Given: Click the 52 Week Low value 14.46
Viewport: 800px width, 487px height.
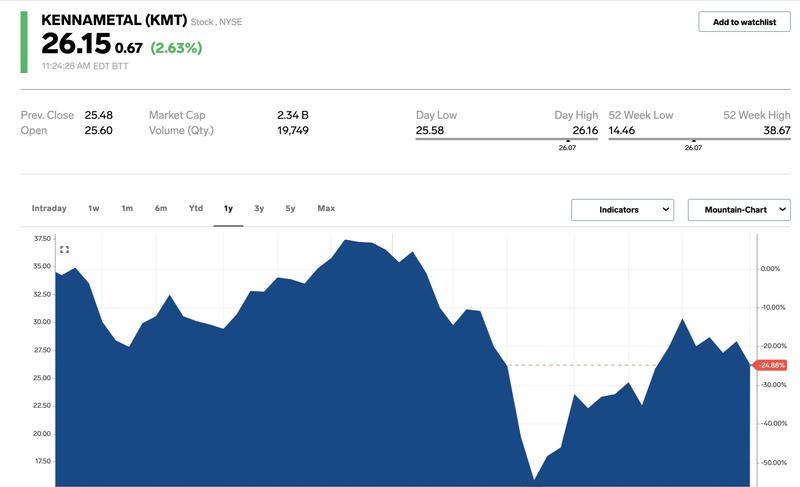Looking at the screenshot, I should point(621,131).
